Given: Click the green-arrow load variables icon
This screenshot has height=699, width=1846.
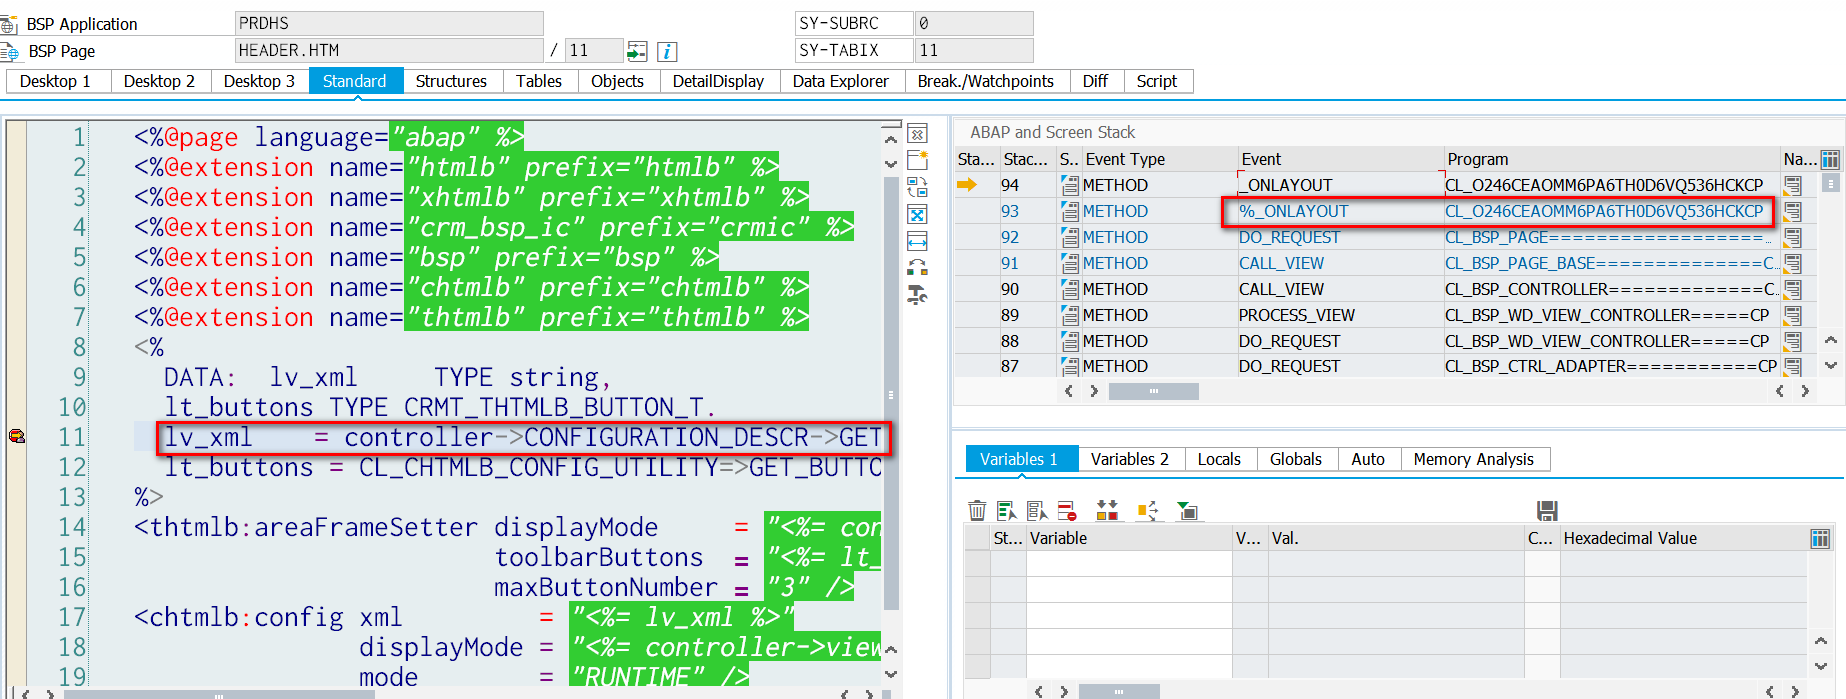Looking at the screenshot, I should [x=1187, y=511].
